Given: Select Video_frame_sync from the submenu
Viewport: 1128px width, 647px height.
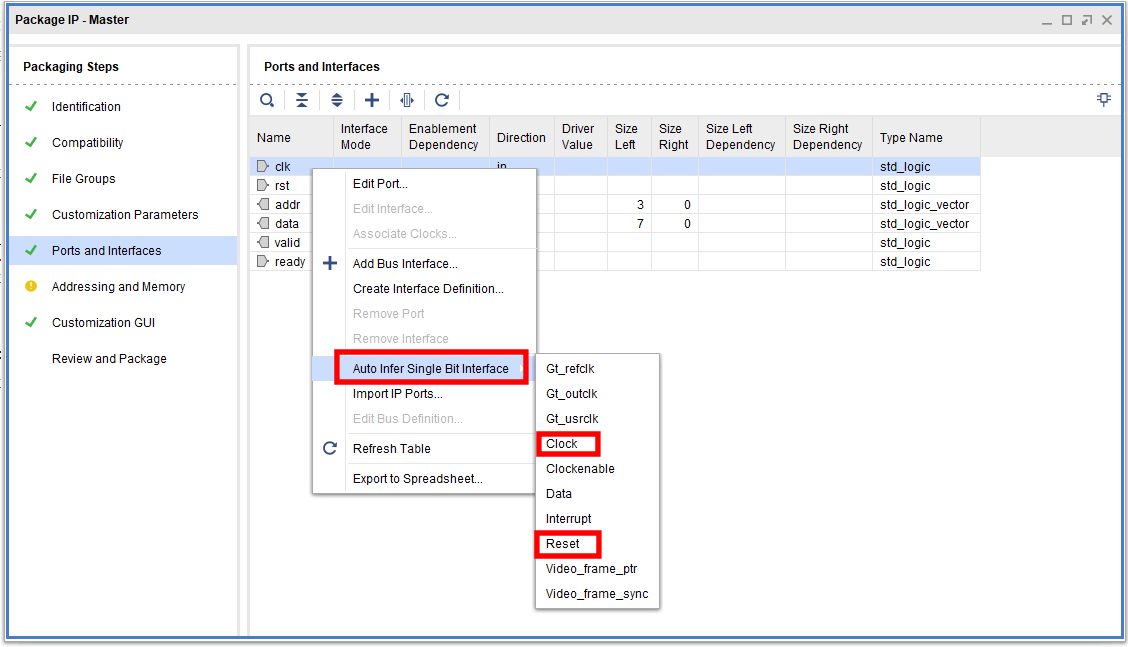Looking at the screenshot, I should (x=597, y=594).
